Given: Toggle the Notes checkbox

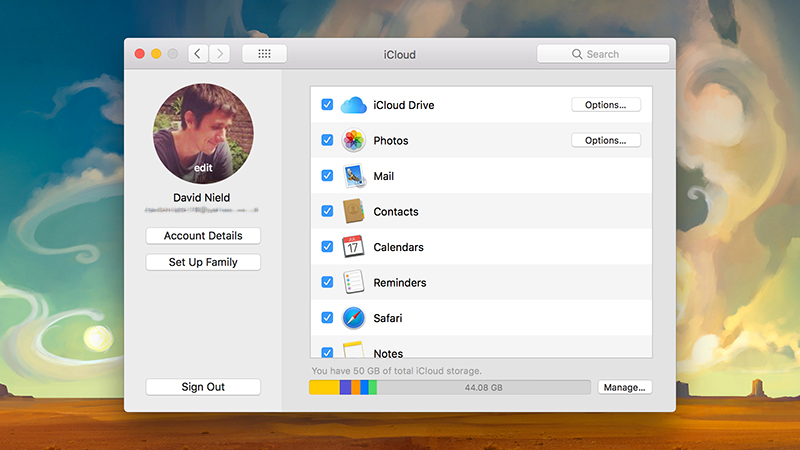Looking at the screenshot, I should pos(327,352).
